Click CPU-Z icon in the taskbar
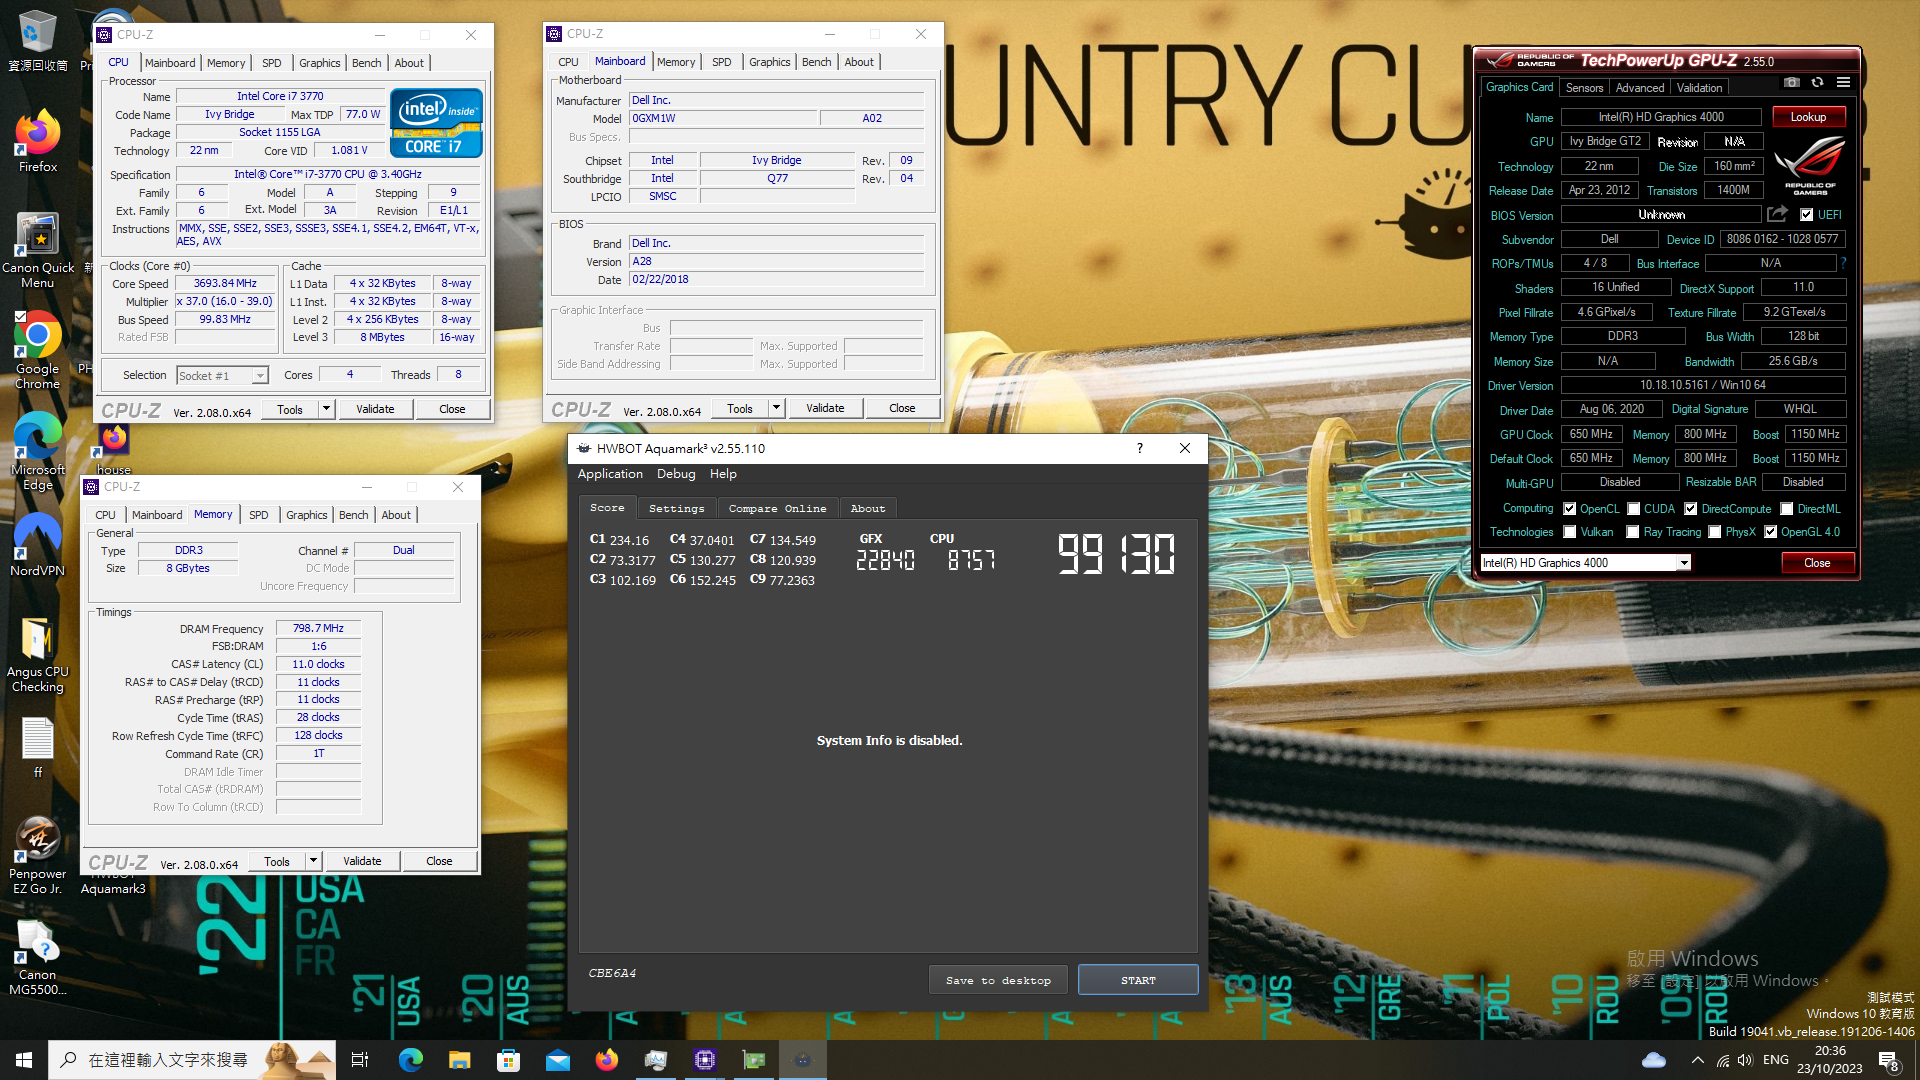1920x1080 pixels. (x=705, y=1060)
